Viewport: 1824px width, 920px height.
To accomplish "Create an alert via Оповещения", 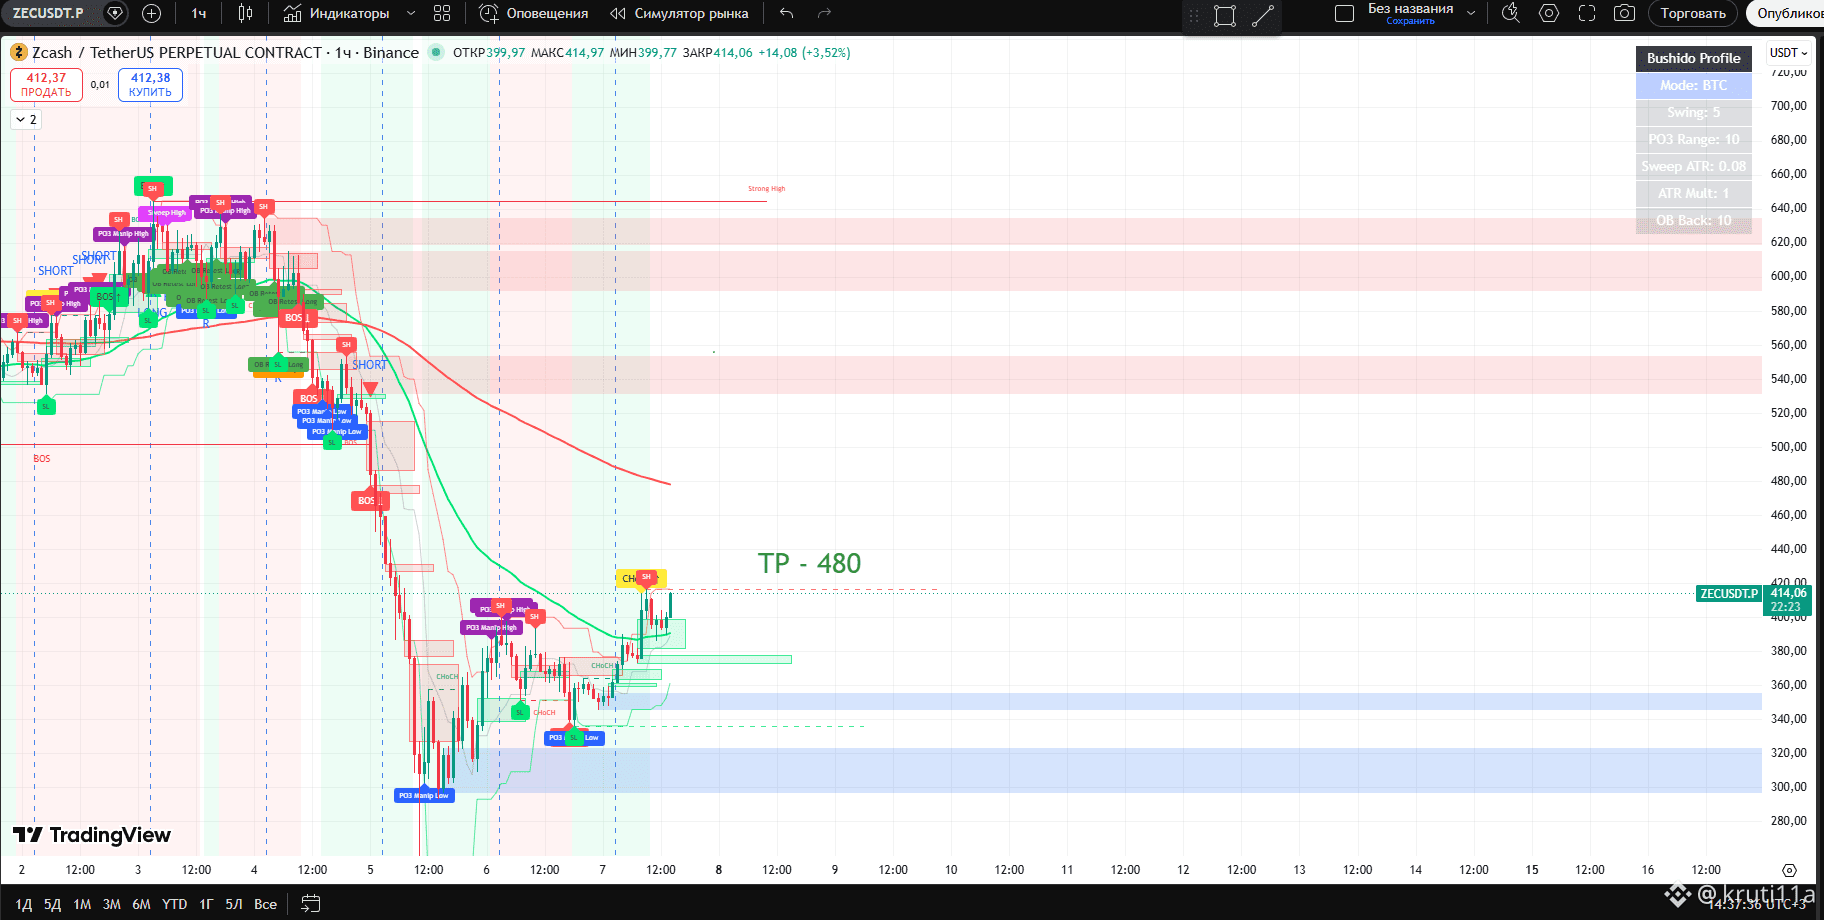I will [x=534, y=13].
